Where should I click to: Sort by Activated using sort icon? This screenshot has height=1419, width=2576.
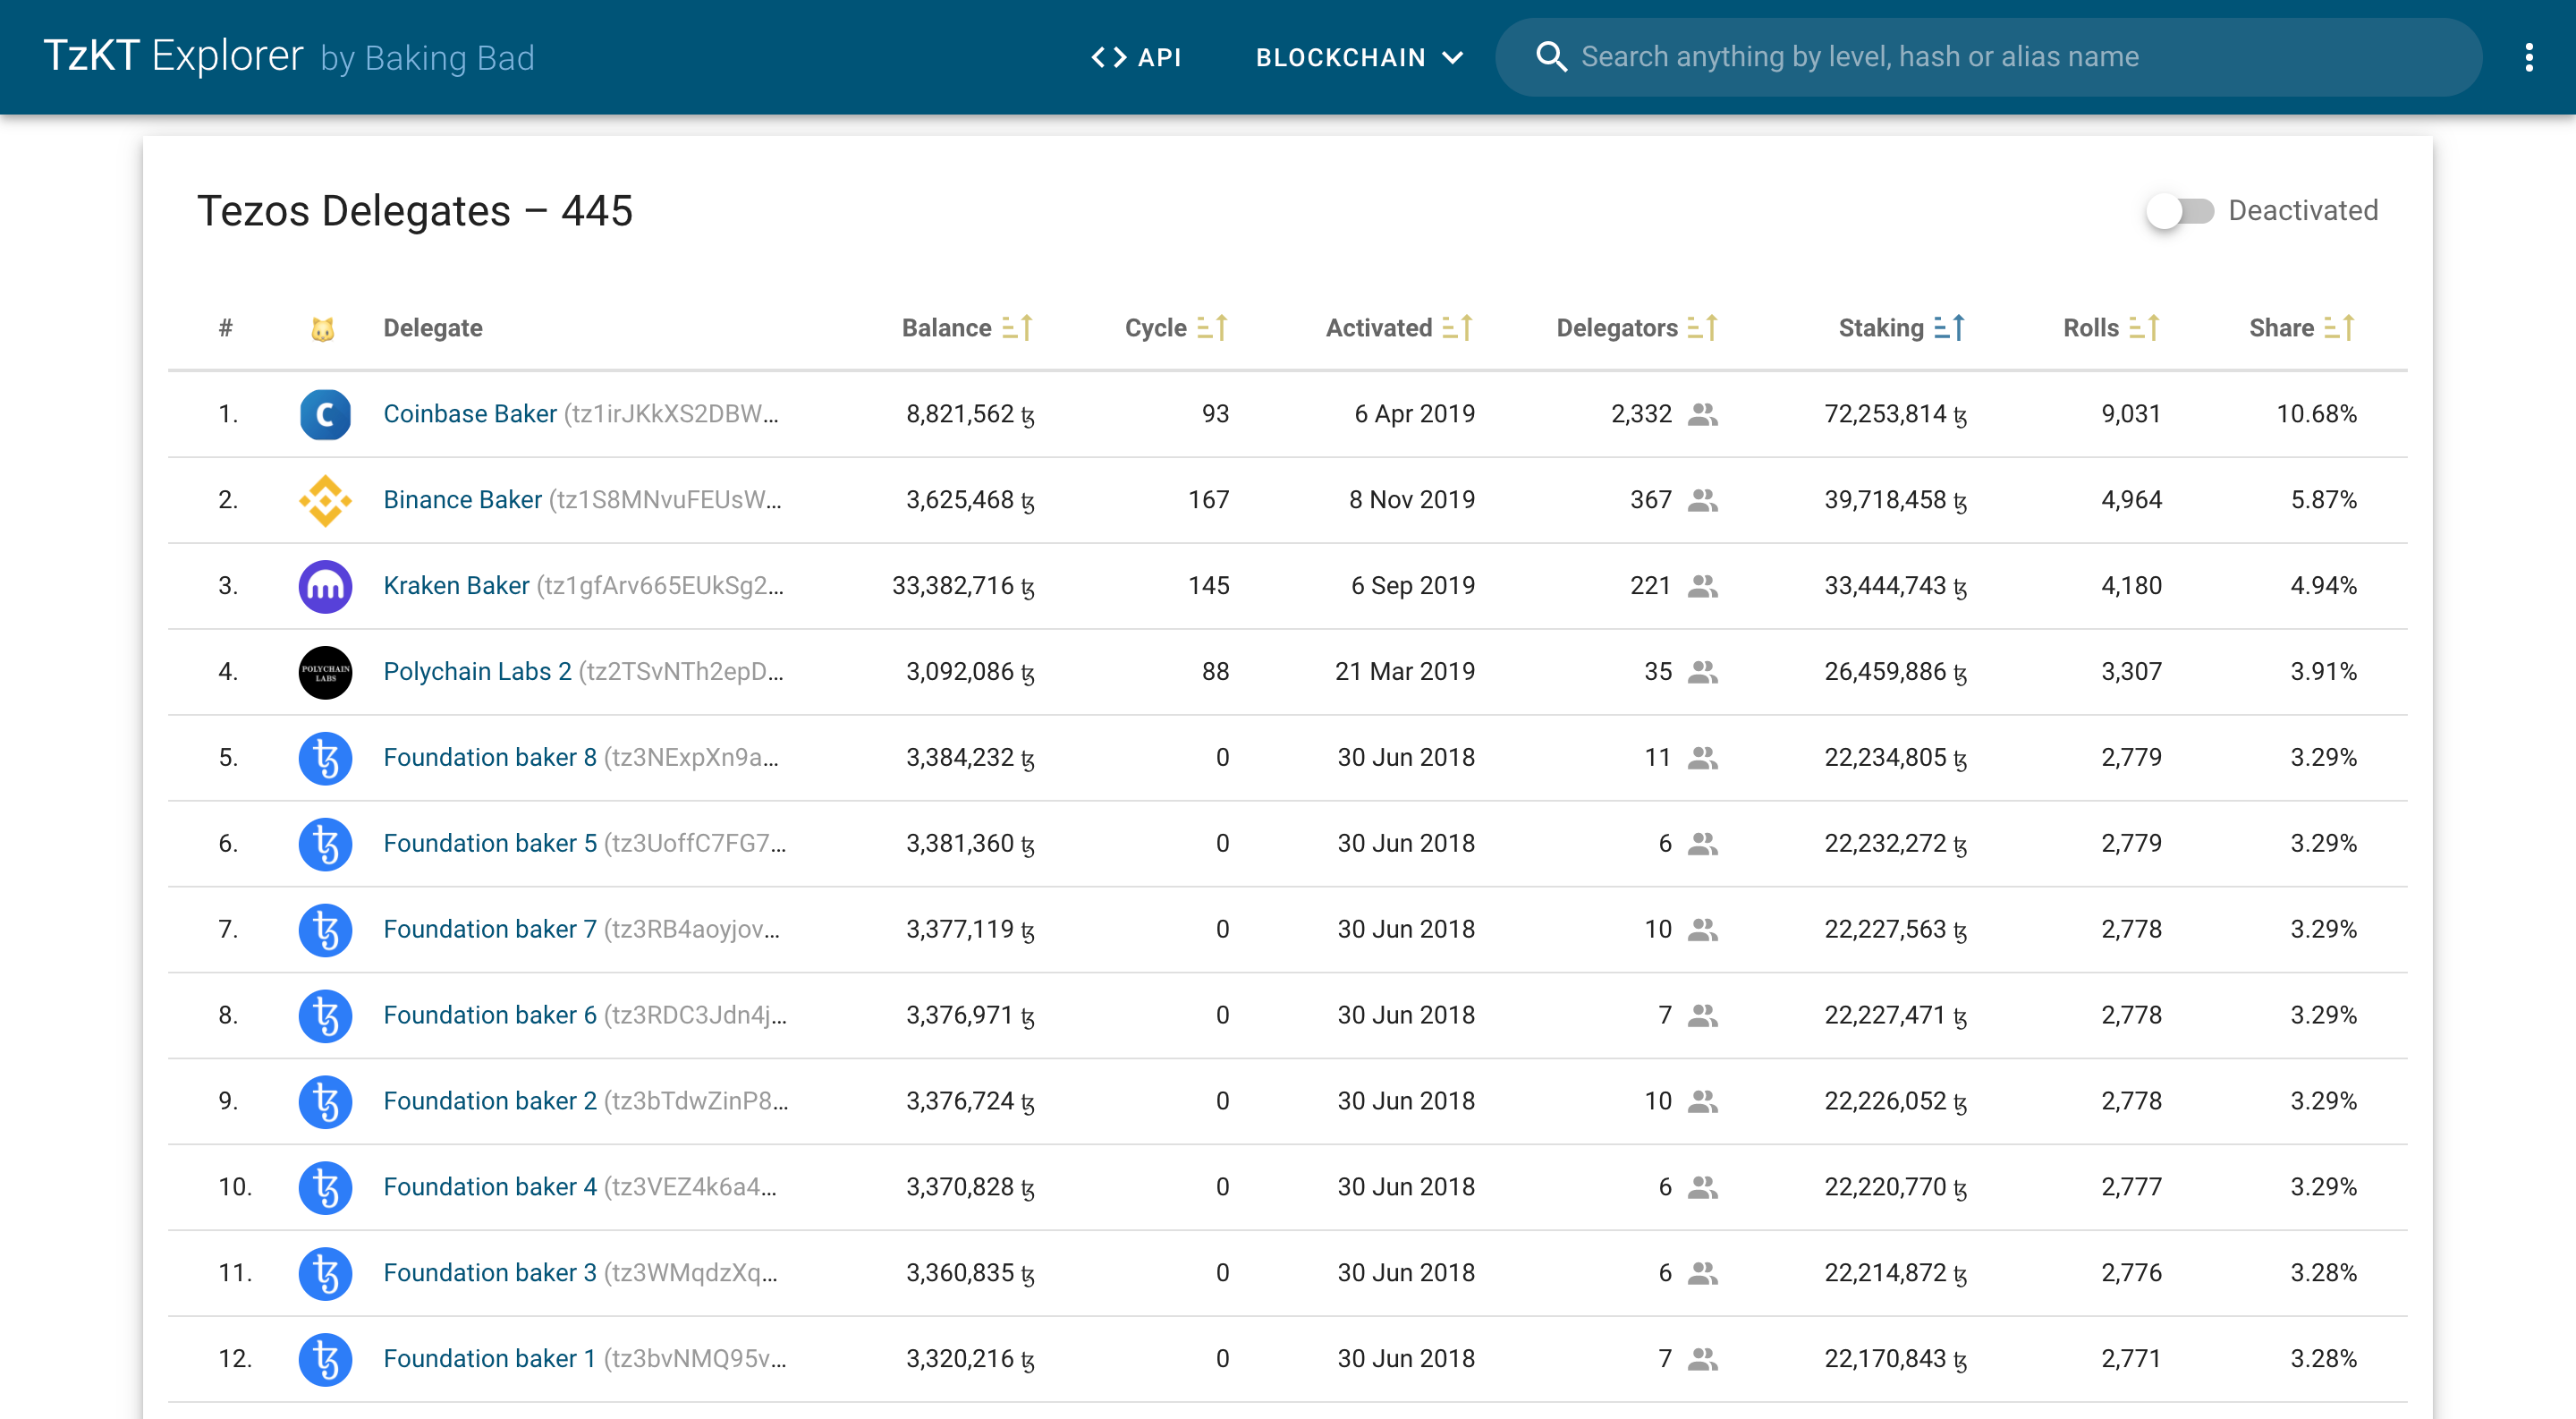point(1458,328)
